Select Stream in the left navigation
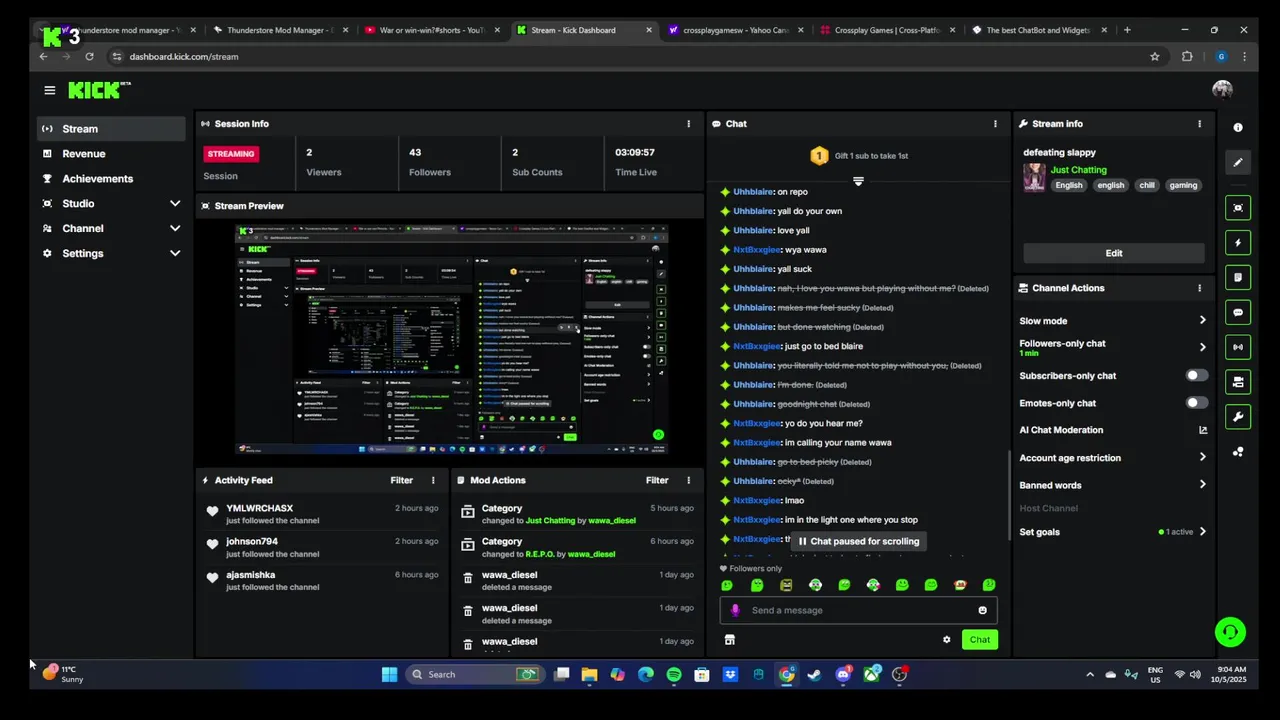This screenshot has height=720, width=1280. point(111,129)
